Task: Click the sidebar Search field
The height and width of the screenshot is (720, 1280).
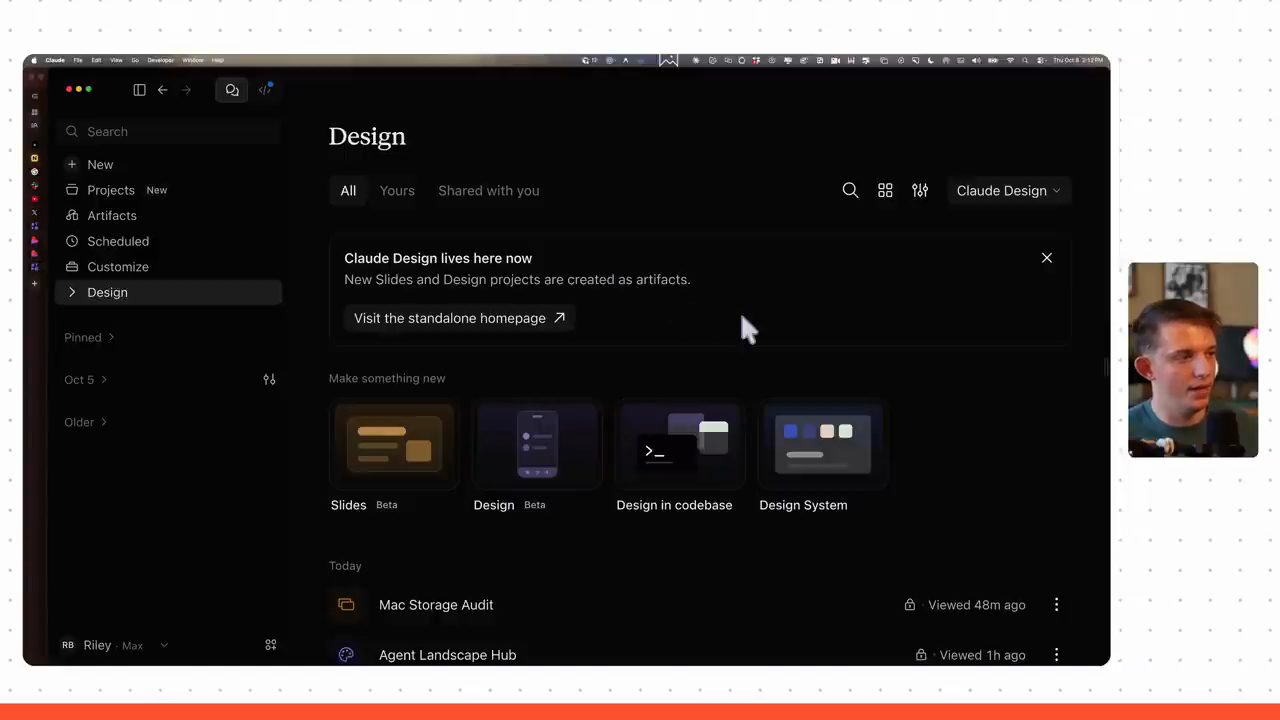Action: (169, 131)
